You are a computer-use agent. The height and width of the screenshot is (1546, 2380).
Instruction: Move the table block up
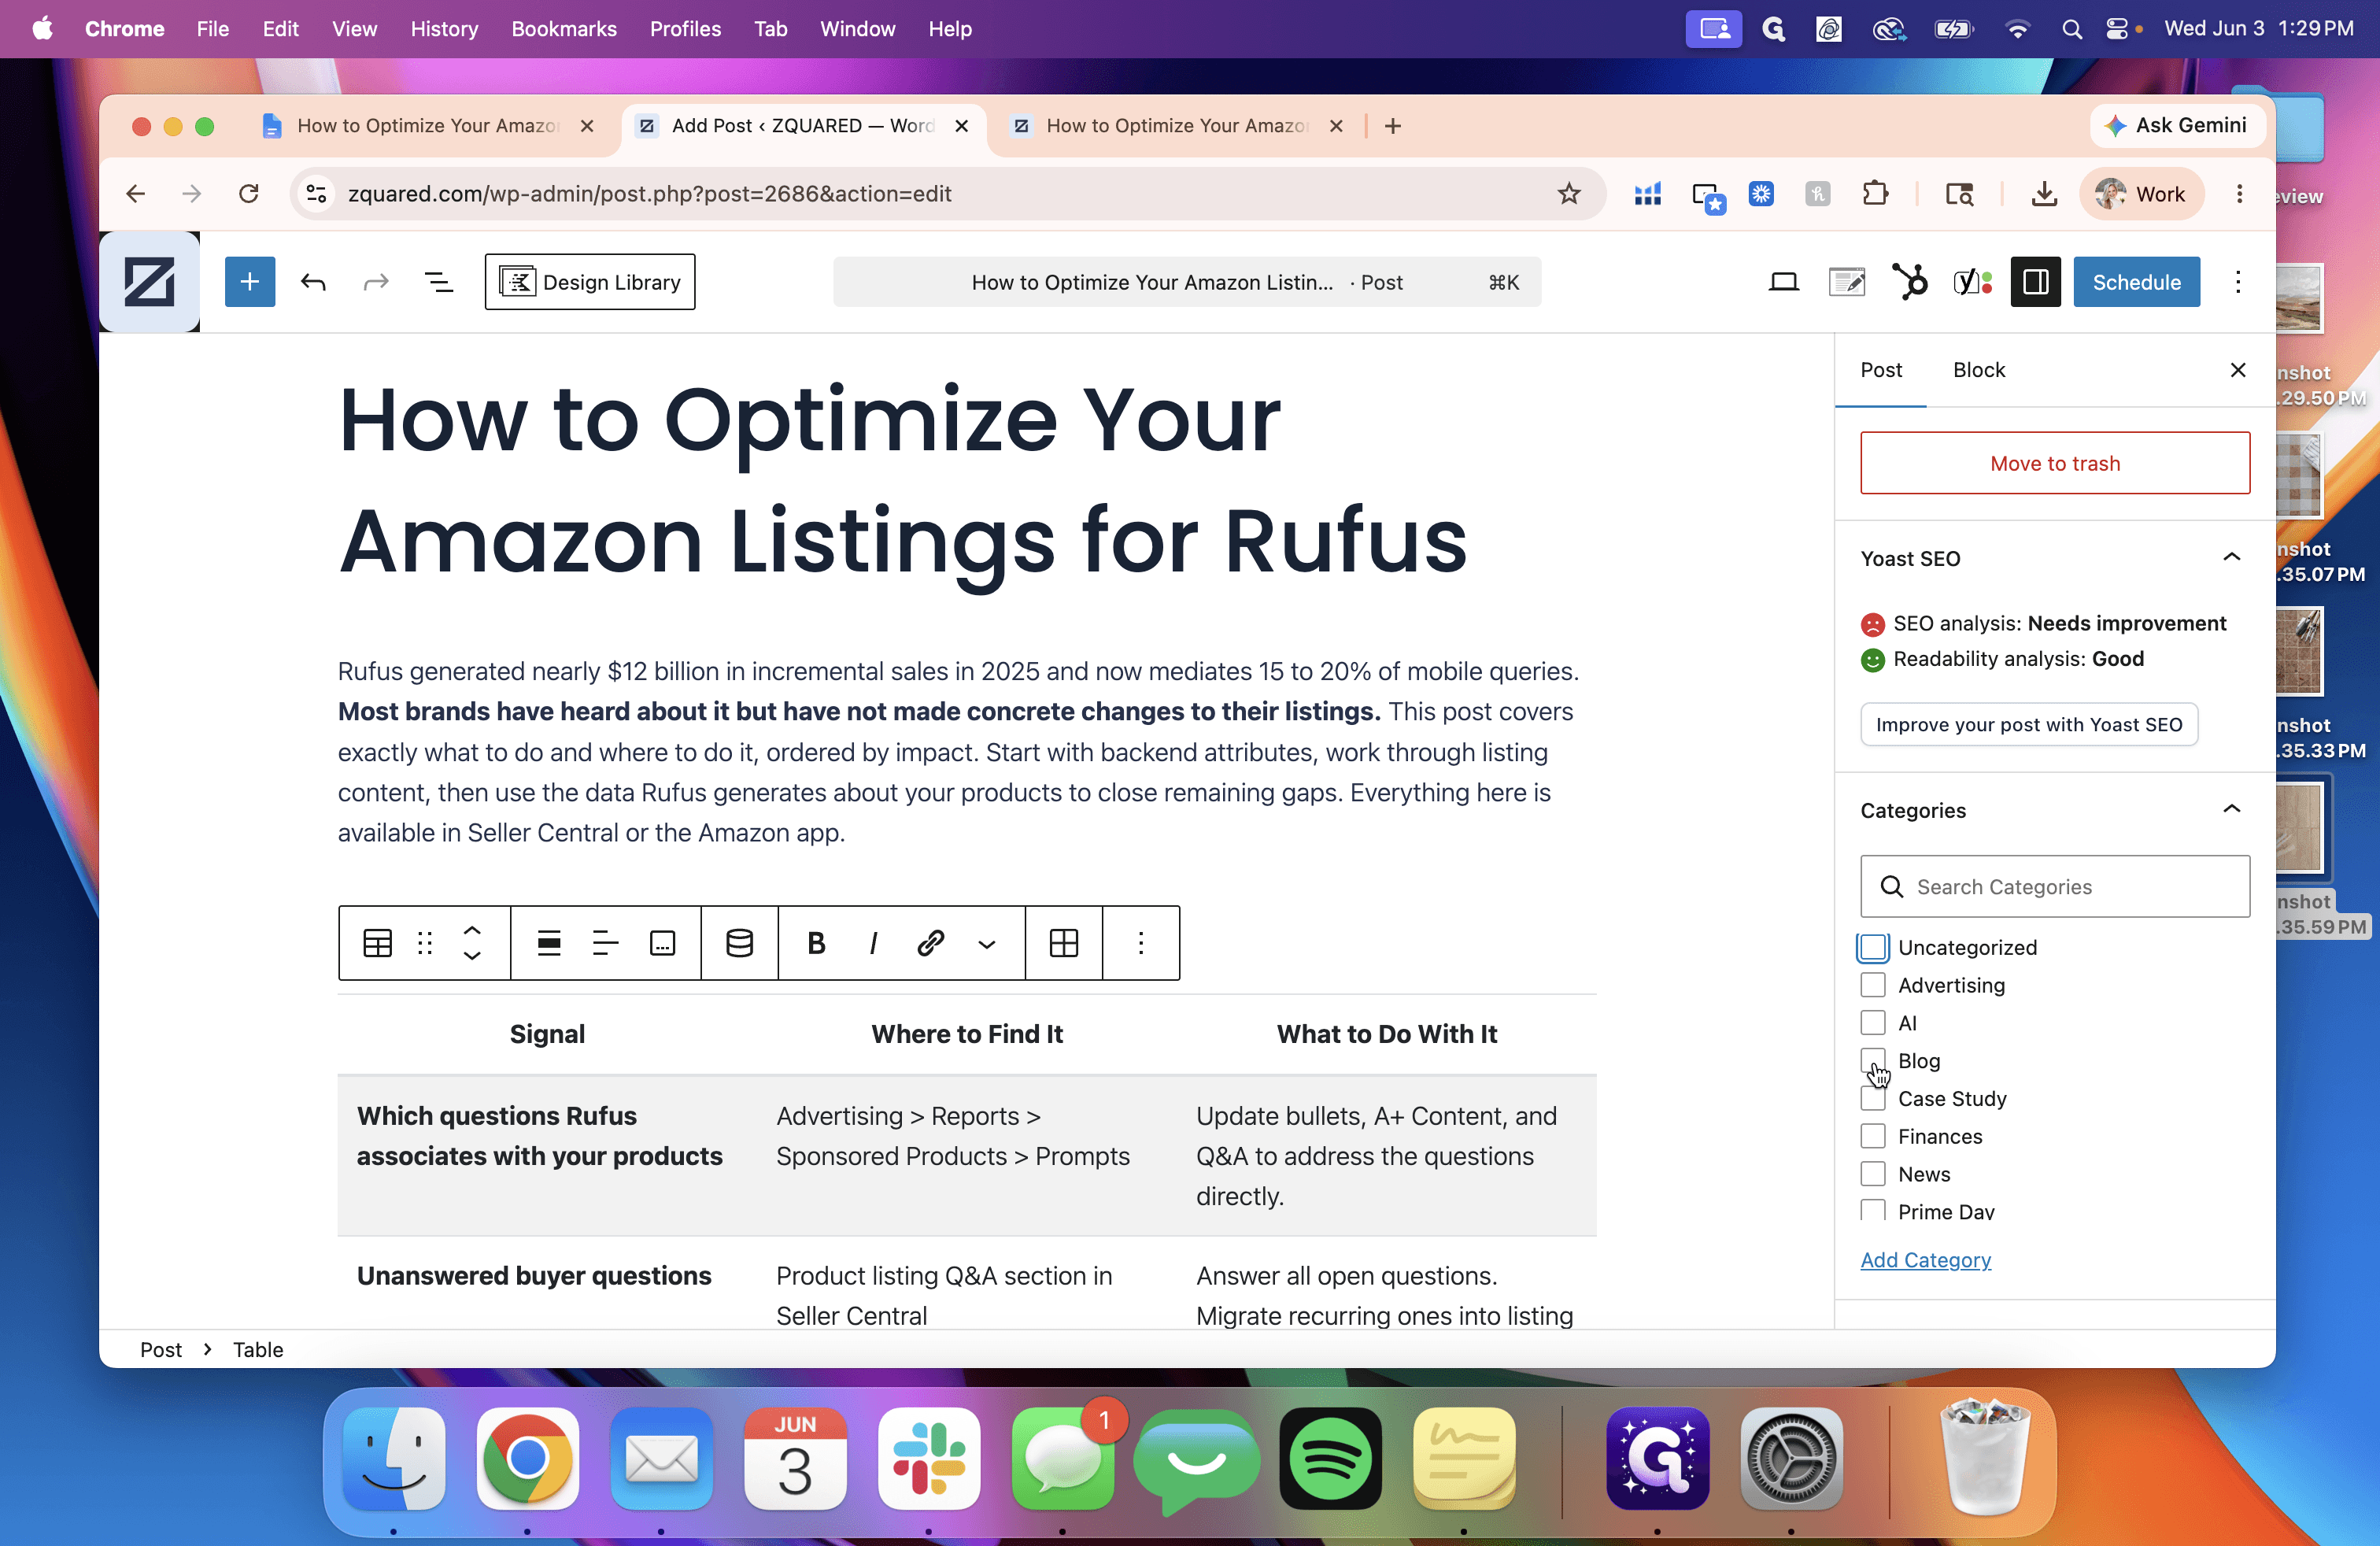(472, 930)
